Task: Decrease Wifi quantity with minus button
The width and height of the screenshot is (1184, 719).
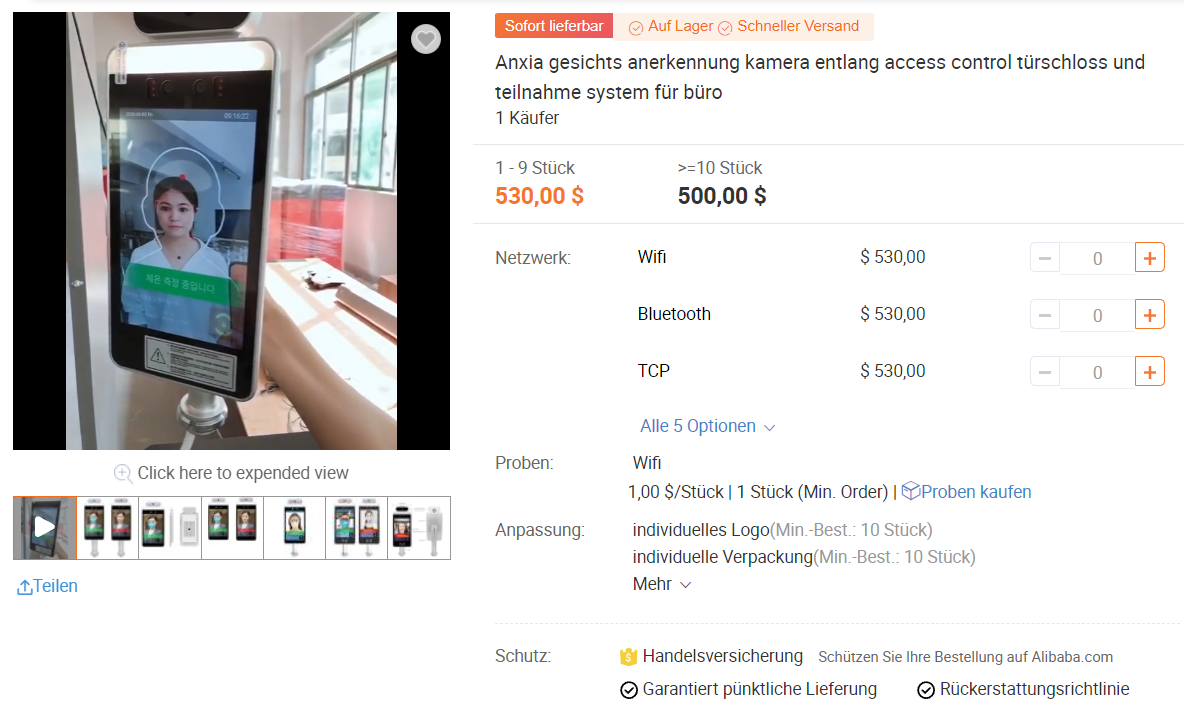Action: pos(1045,258)
